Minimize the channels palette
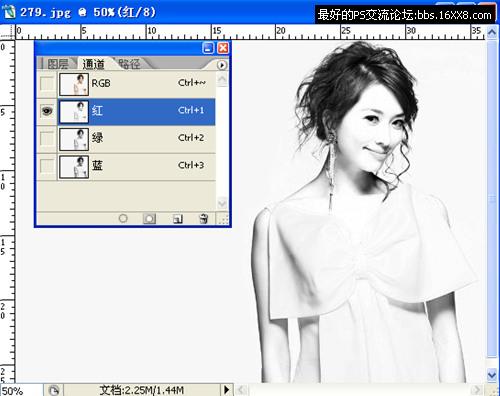 208,48
